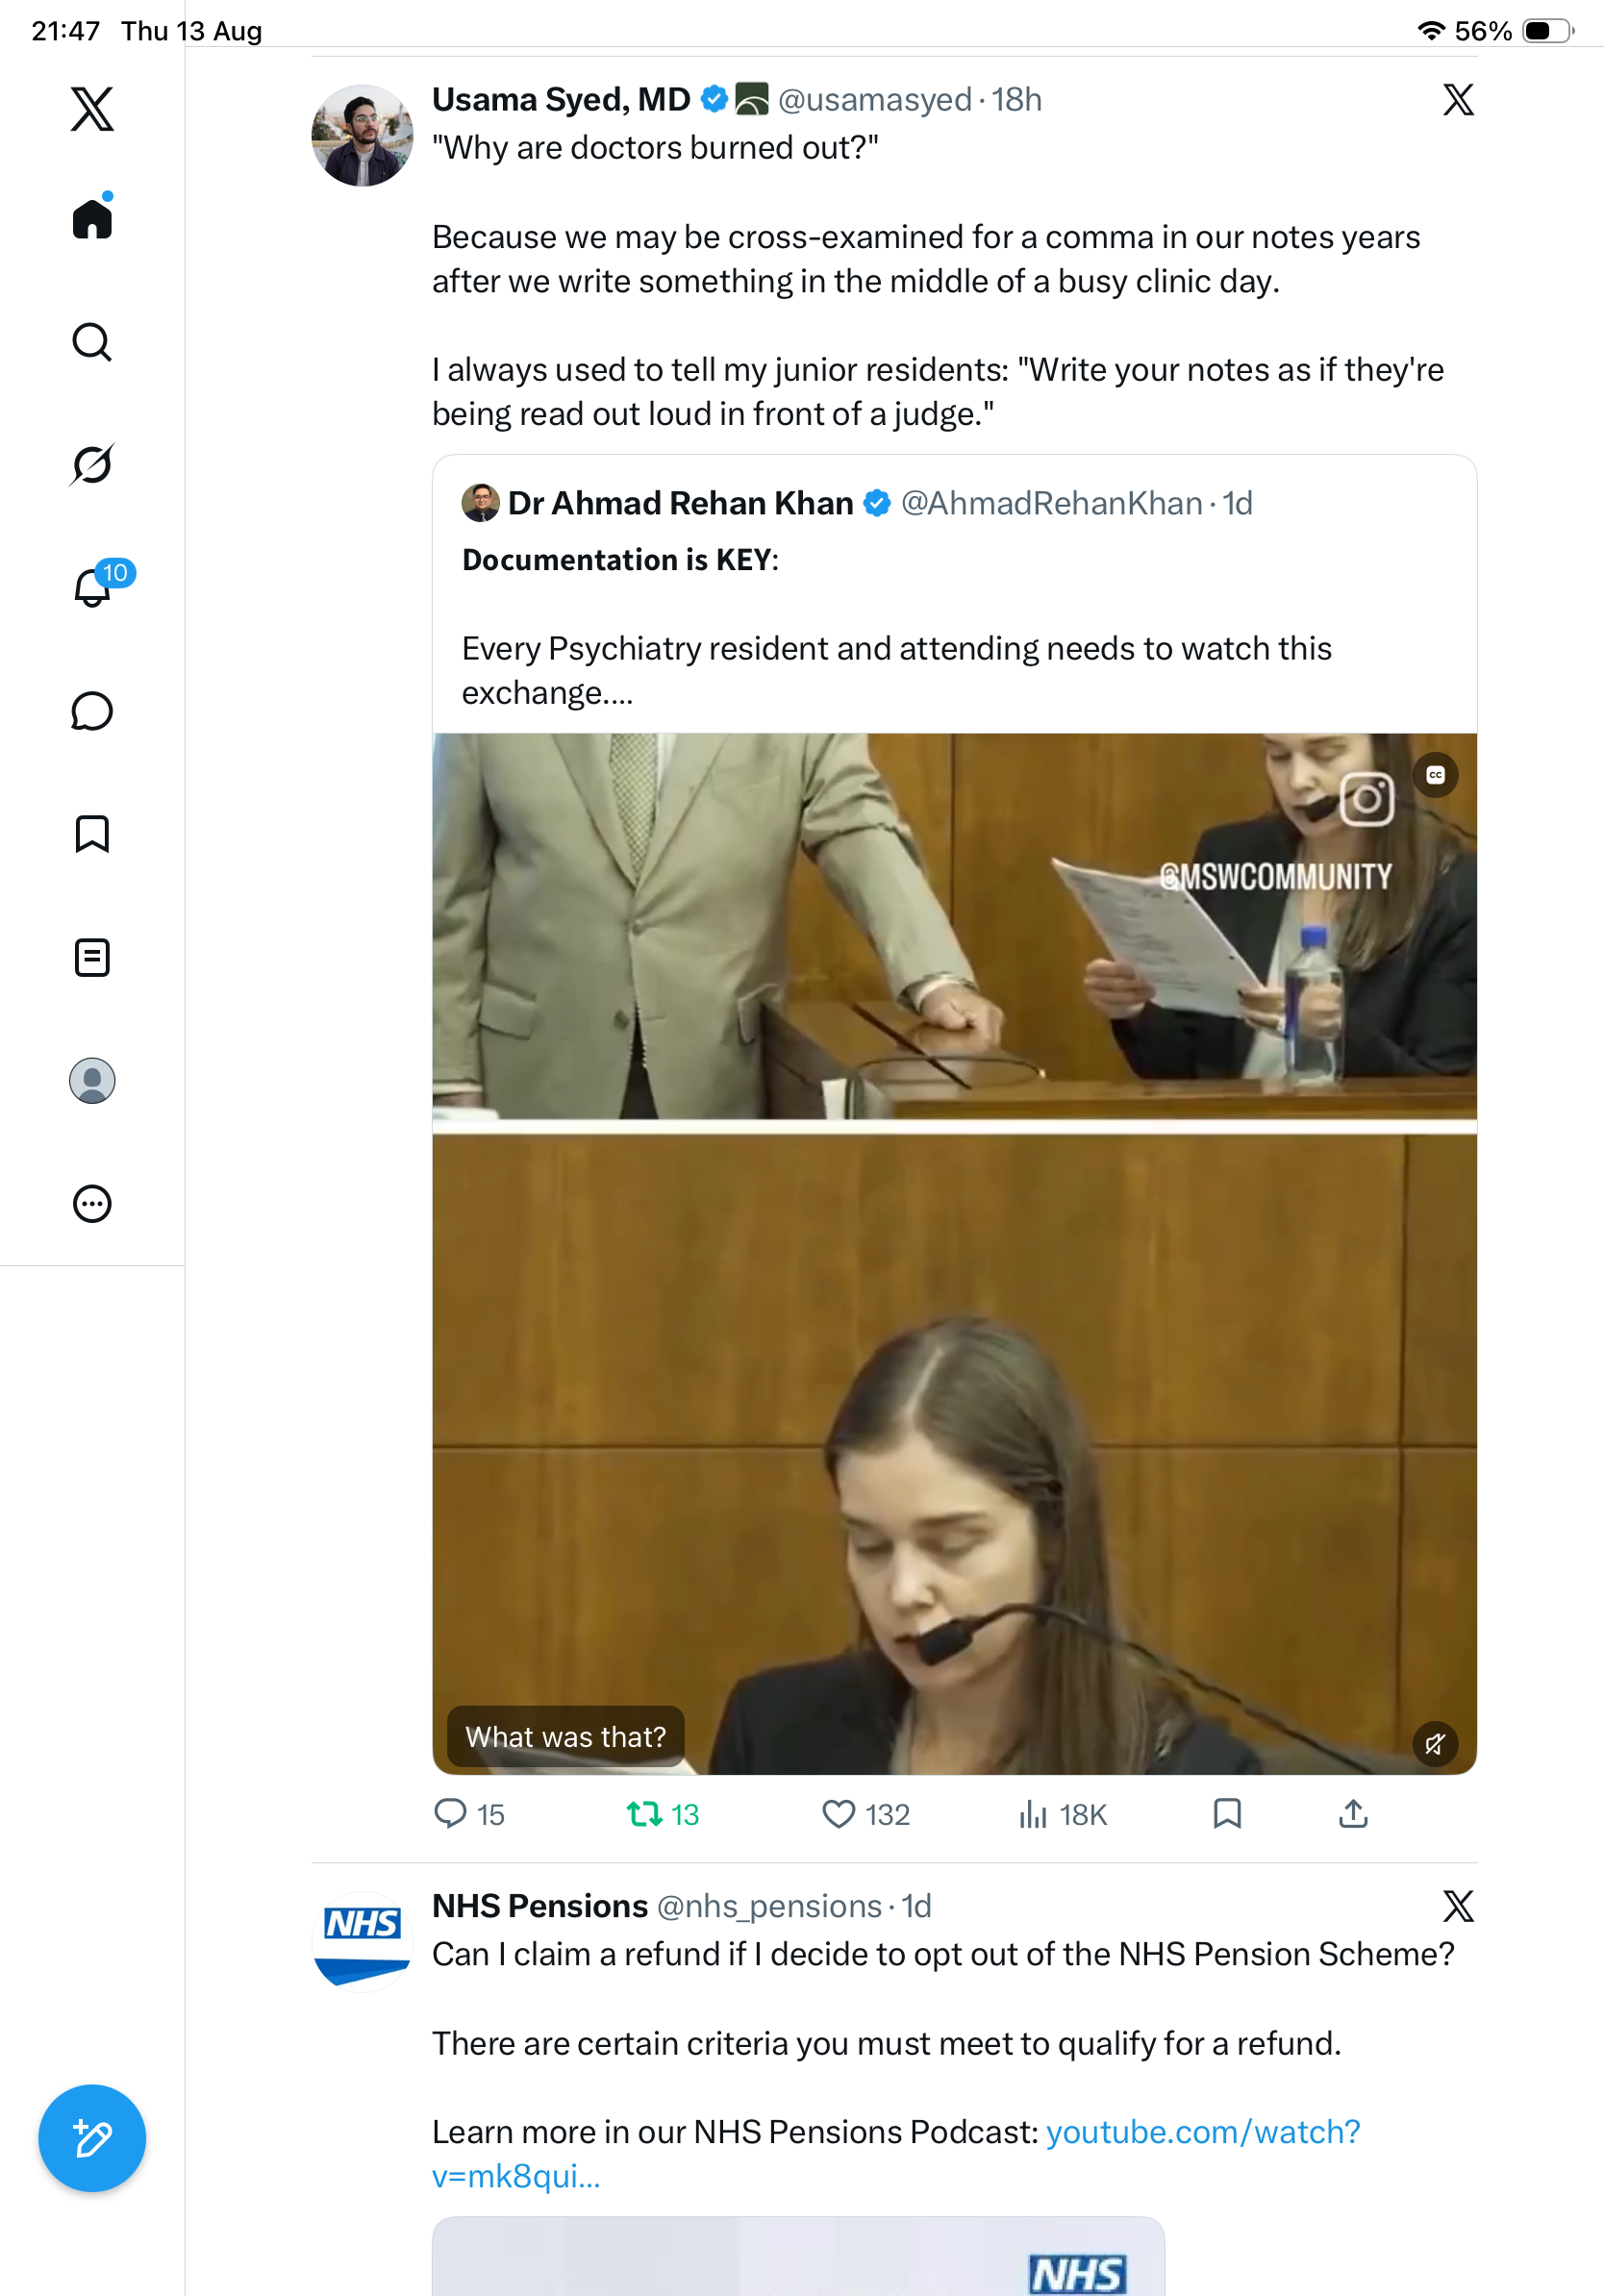Toggle closed captions on the video

[x=1435, y=775]
